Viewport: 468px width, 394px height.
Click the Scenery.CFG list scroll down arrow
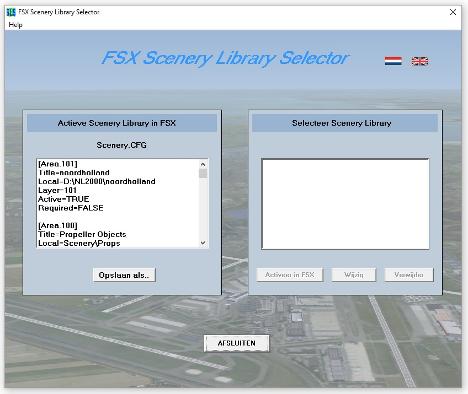(x=203, y=243)
